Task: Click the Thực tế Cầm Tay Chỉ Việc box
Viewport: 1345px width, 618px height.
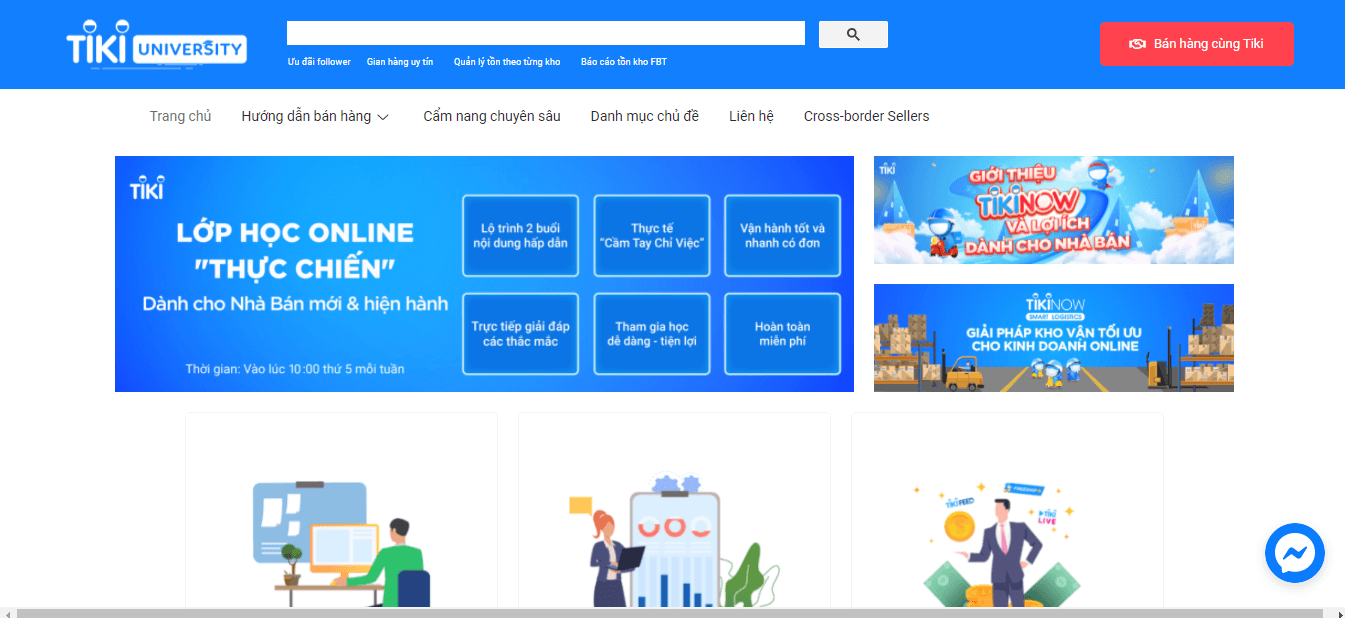Action: click(652, 236)
